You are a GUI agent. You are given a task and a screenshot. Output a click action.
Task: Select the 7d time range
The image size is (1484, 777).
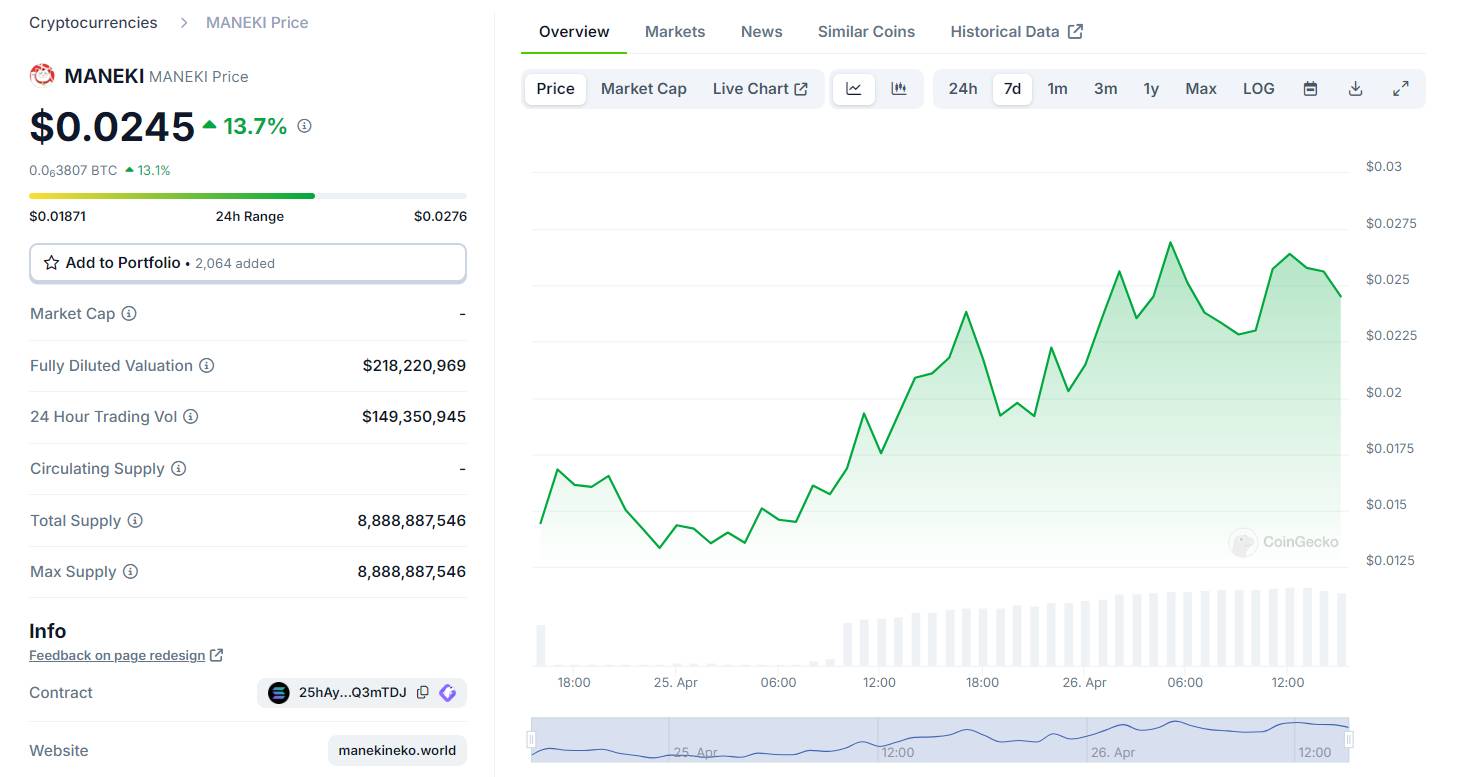point(1012,89)
